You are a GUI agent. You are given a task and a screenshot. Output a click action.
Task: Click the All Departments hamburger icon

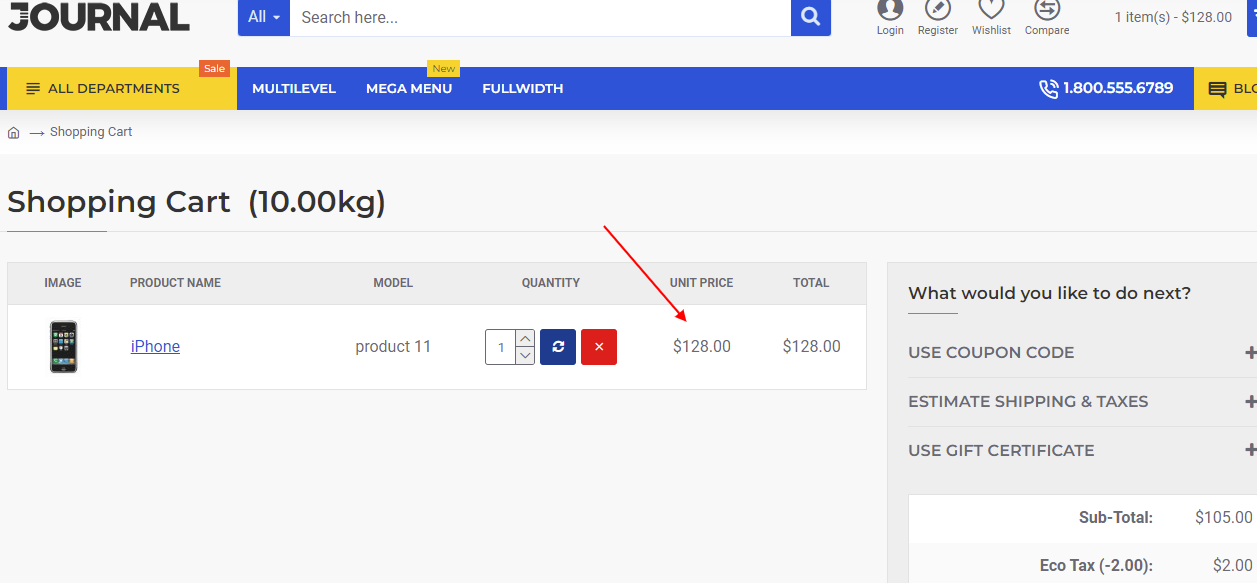tap(33, 89)
